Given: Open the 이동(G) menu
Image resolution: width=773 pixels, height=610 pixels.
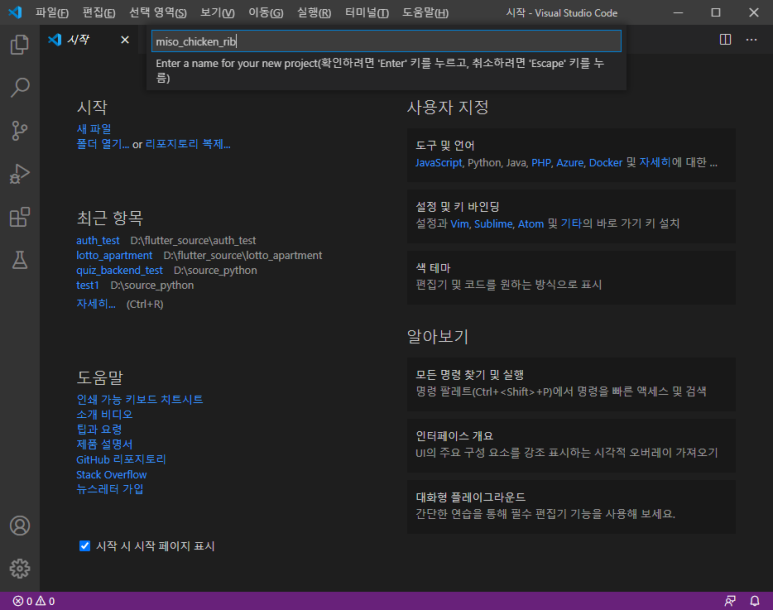Looking at the screenshot, I should pyautogui.click(x=266, y=13).
